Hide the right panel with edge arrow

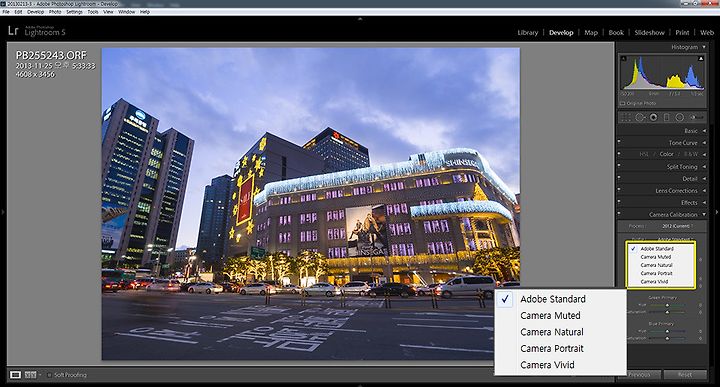click(717, 212)
